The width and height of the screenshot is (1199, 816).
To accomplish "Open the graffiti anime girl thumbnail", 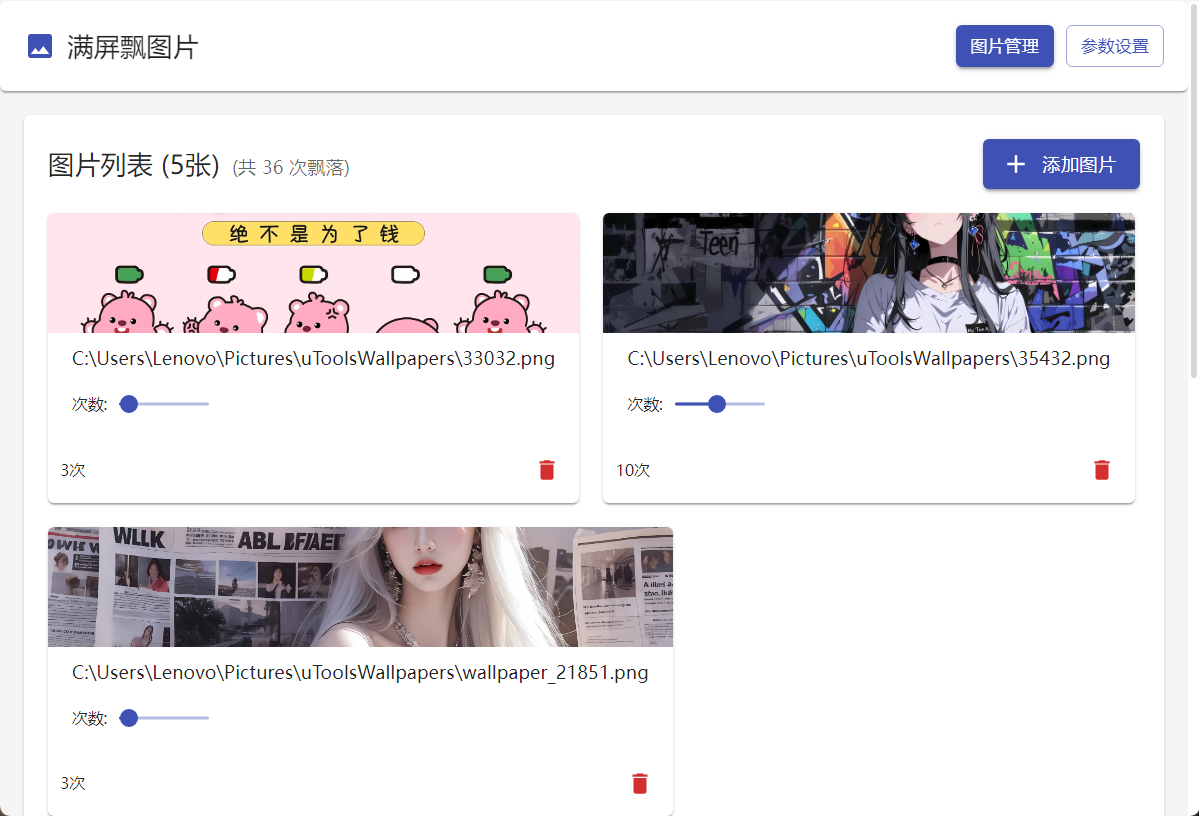I will pos(868,273).
